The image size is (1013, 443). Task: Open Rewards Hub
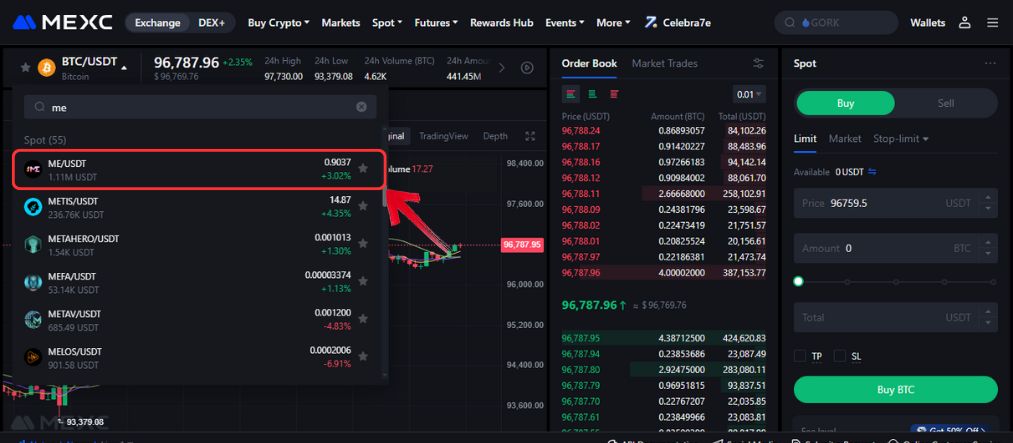click(x=501, y=23)
